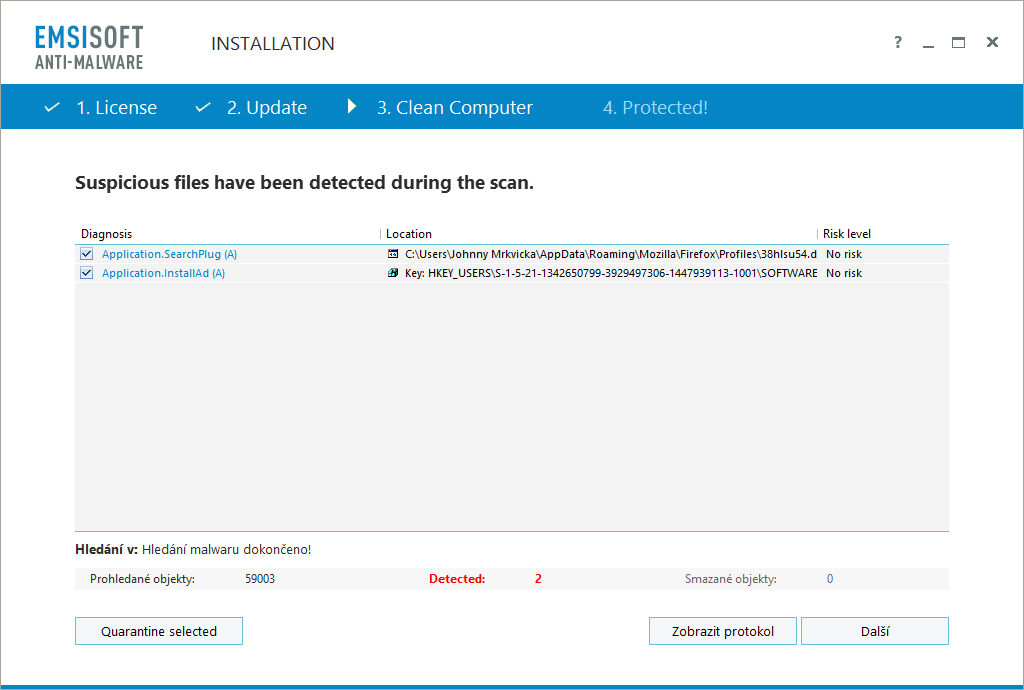
Task: Open the Application.SearchPlug (A) link
Action: 169,254
